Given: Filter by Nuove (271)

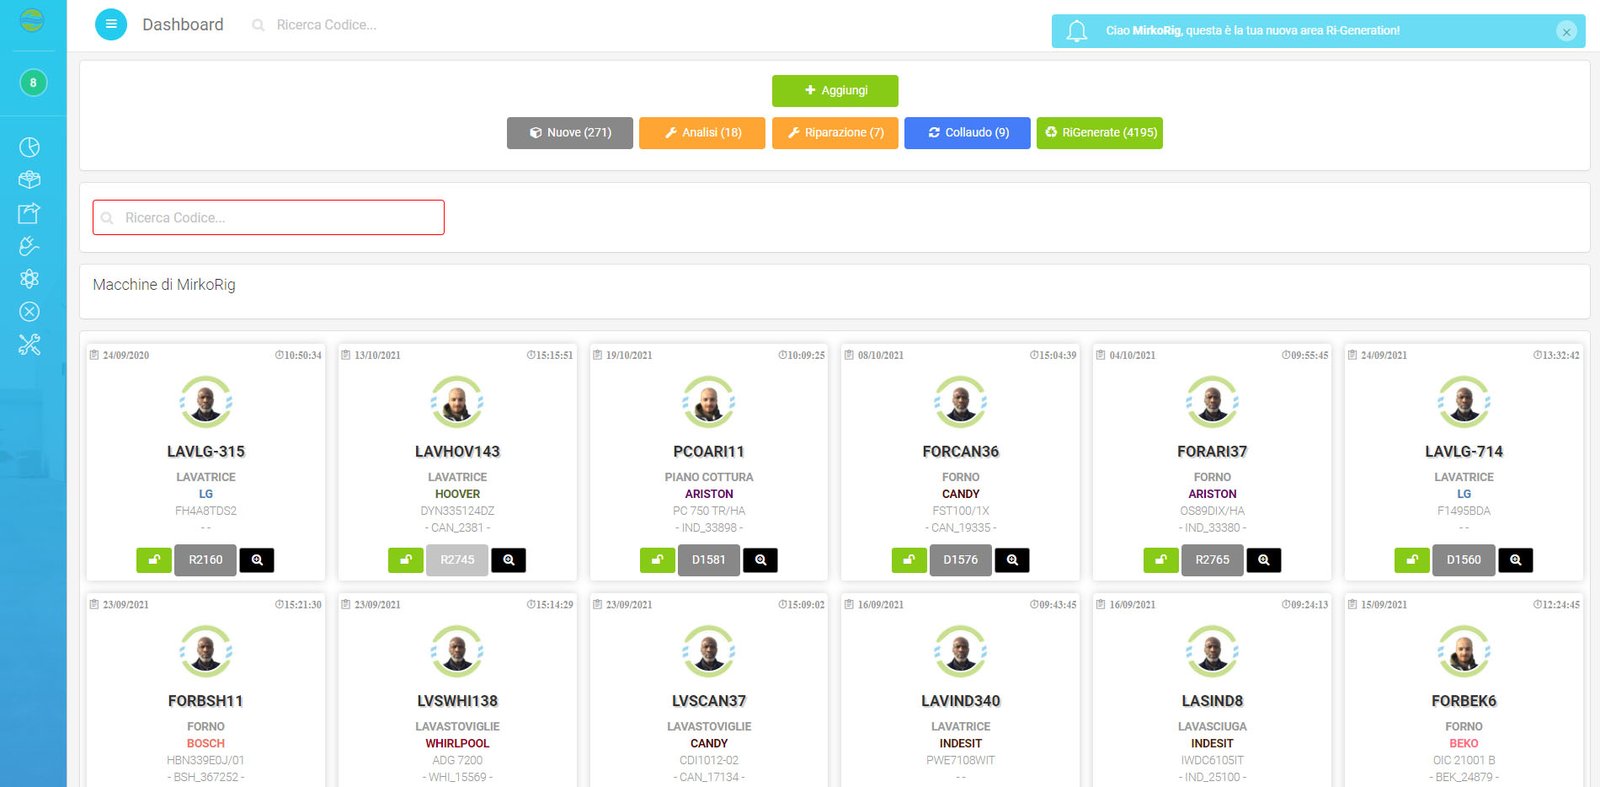Looking at the screenshot, I should click(x=570, y=133).
